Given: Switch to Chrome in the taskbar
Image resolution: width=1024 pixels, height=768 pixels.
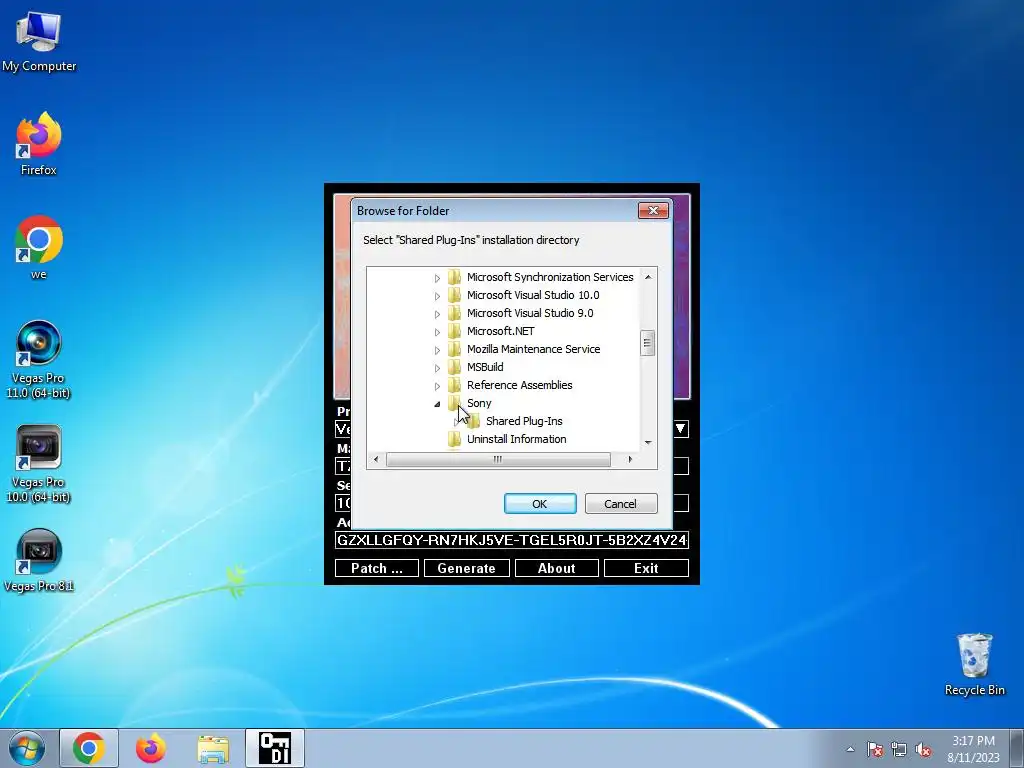Looking at the screenshot, I should coord(89,748).
